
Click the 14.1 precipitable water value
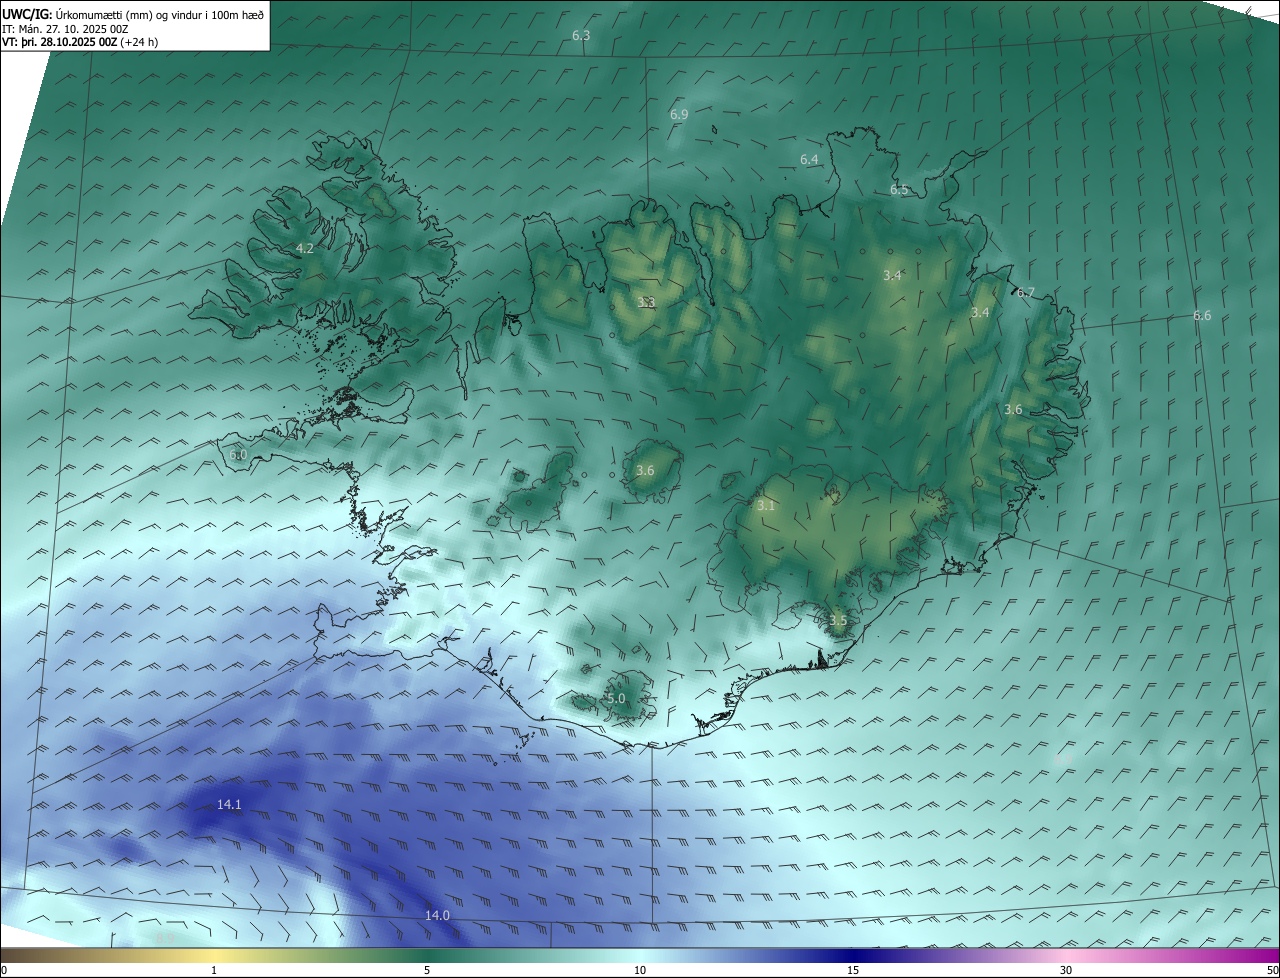click(229, 804)
